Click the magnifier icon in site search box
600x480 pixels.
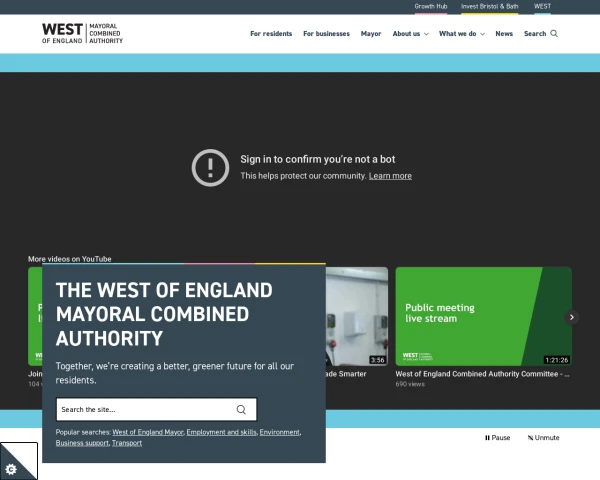tap(241, 410)
